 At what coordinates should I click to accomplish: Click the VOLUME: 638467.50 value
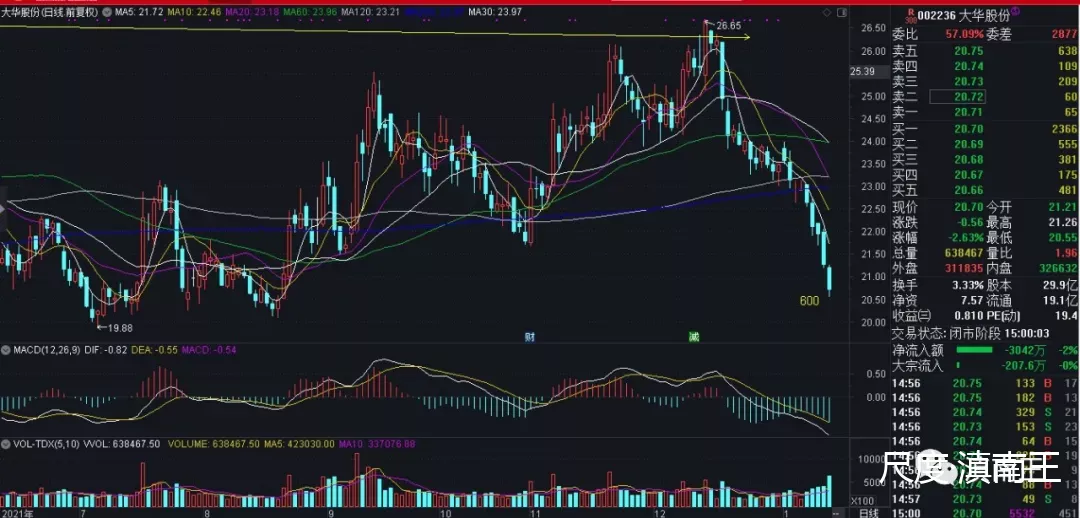(x=215, y=444)
